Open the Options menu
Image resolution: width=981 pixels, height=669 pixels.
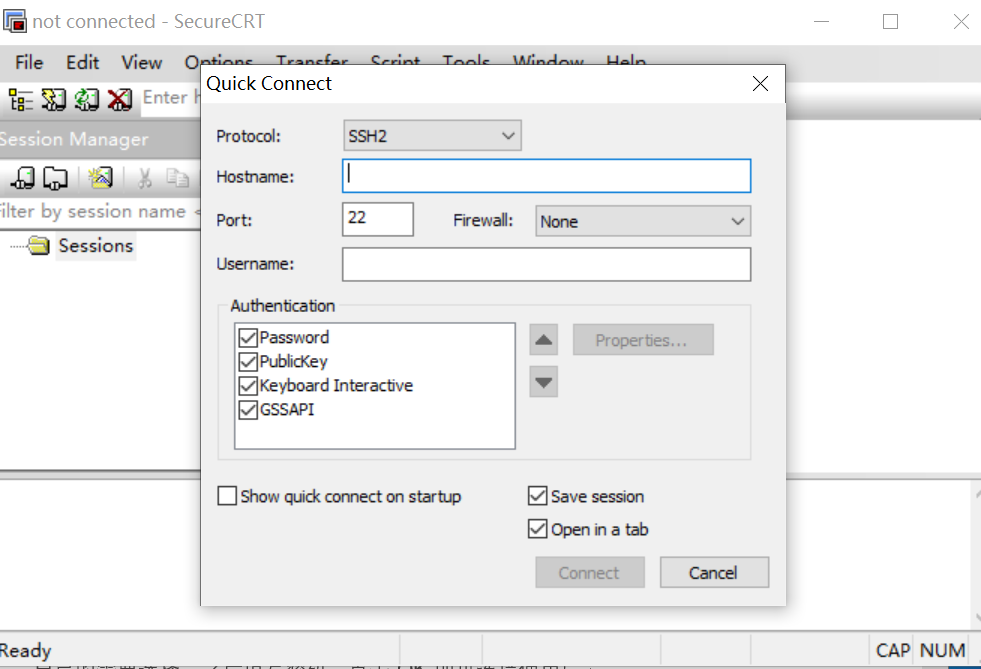[219, 63]
